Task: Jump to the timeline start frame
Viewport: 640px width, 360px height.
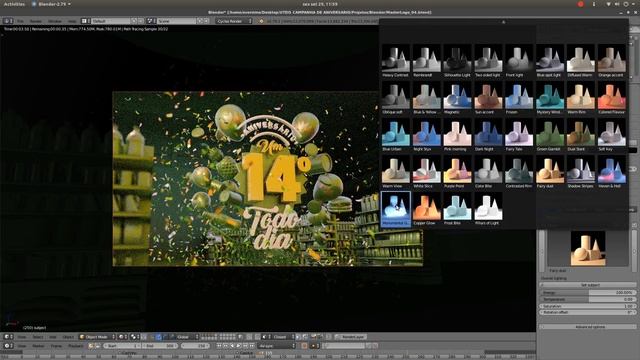Action: [219, 346]
